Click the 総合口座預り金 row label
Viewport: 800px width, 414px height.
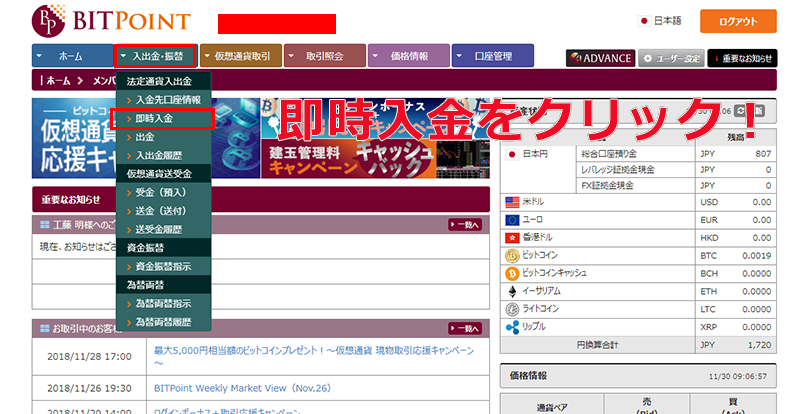(609, 154)
